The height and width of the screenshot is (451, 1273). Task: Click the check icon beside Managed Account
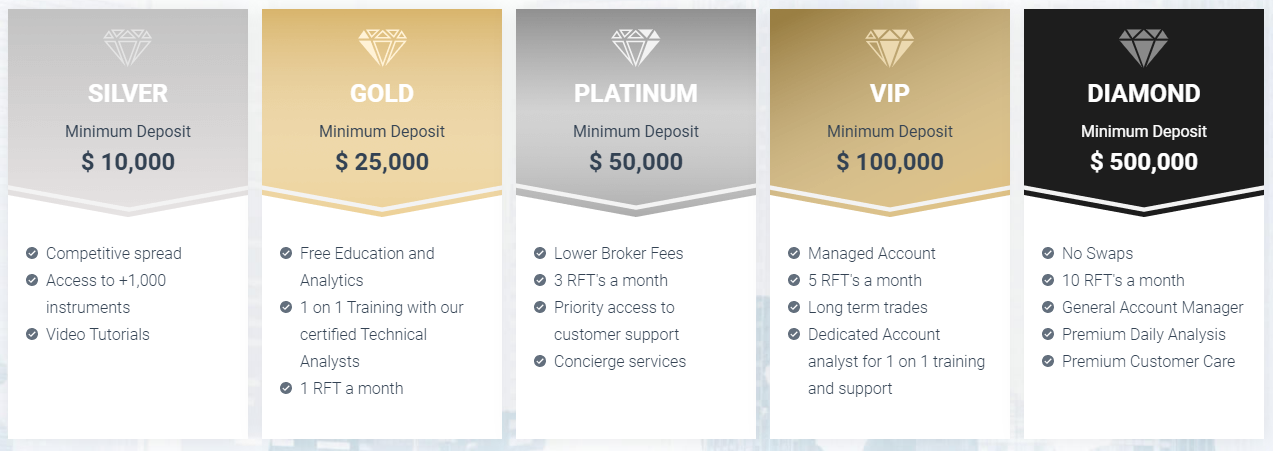point(794,253)
